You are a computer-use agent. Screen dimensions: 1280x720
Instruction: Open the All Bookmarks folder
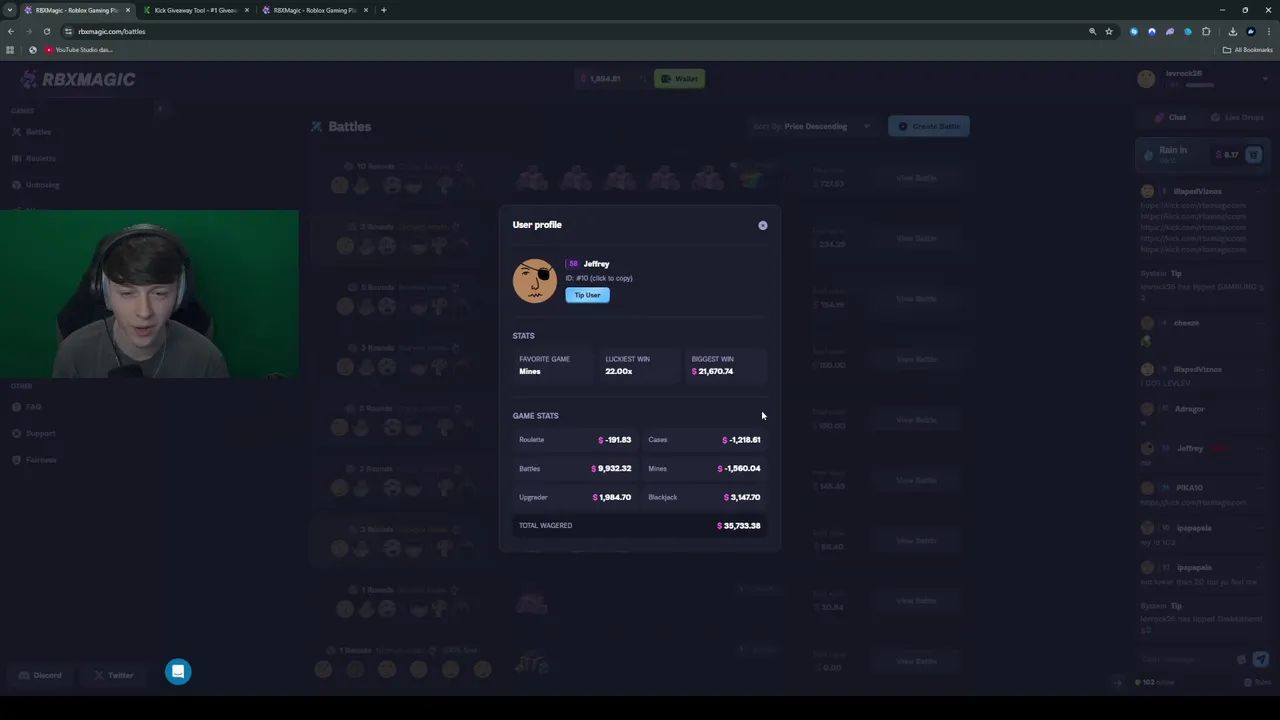point(1248,50)
